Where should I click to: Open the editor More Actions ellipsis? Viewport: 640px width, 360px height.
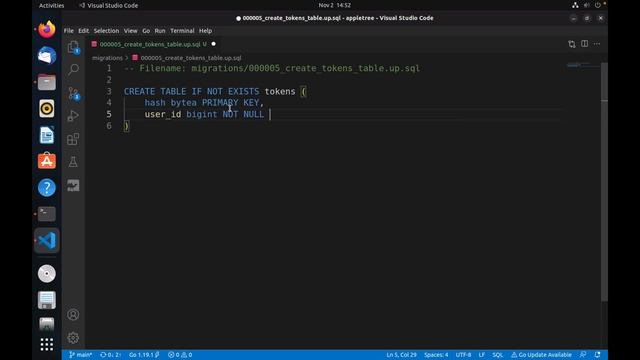(x=597, y=44)
